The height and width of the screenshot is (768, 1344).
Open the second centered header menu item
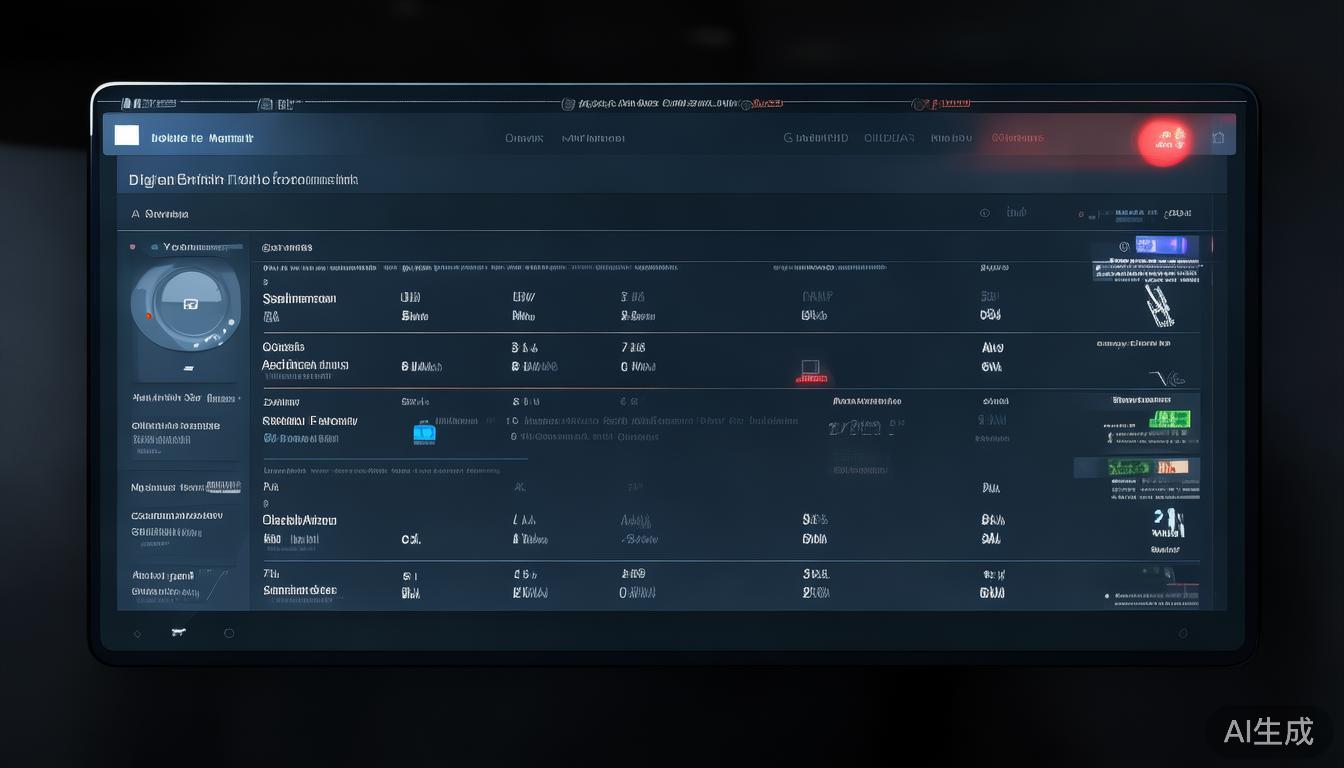[x=593, y=138]
